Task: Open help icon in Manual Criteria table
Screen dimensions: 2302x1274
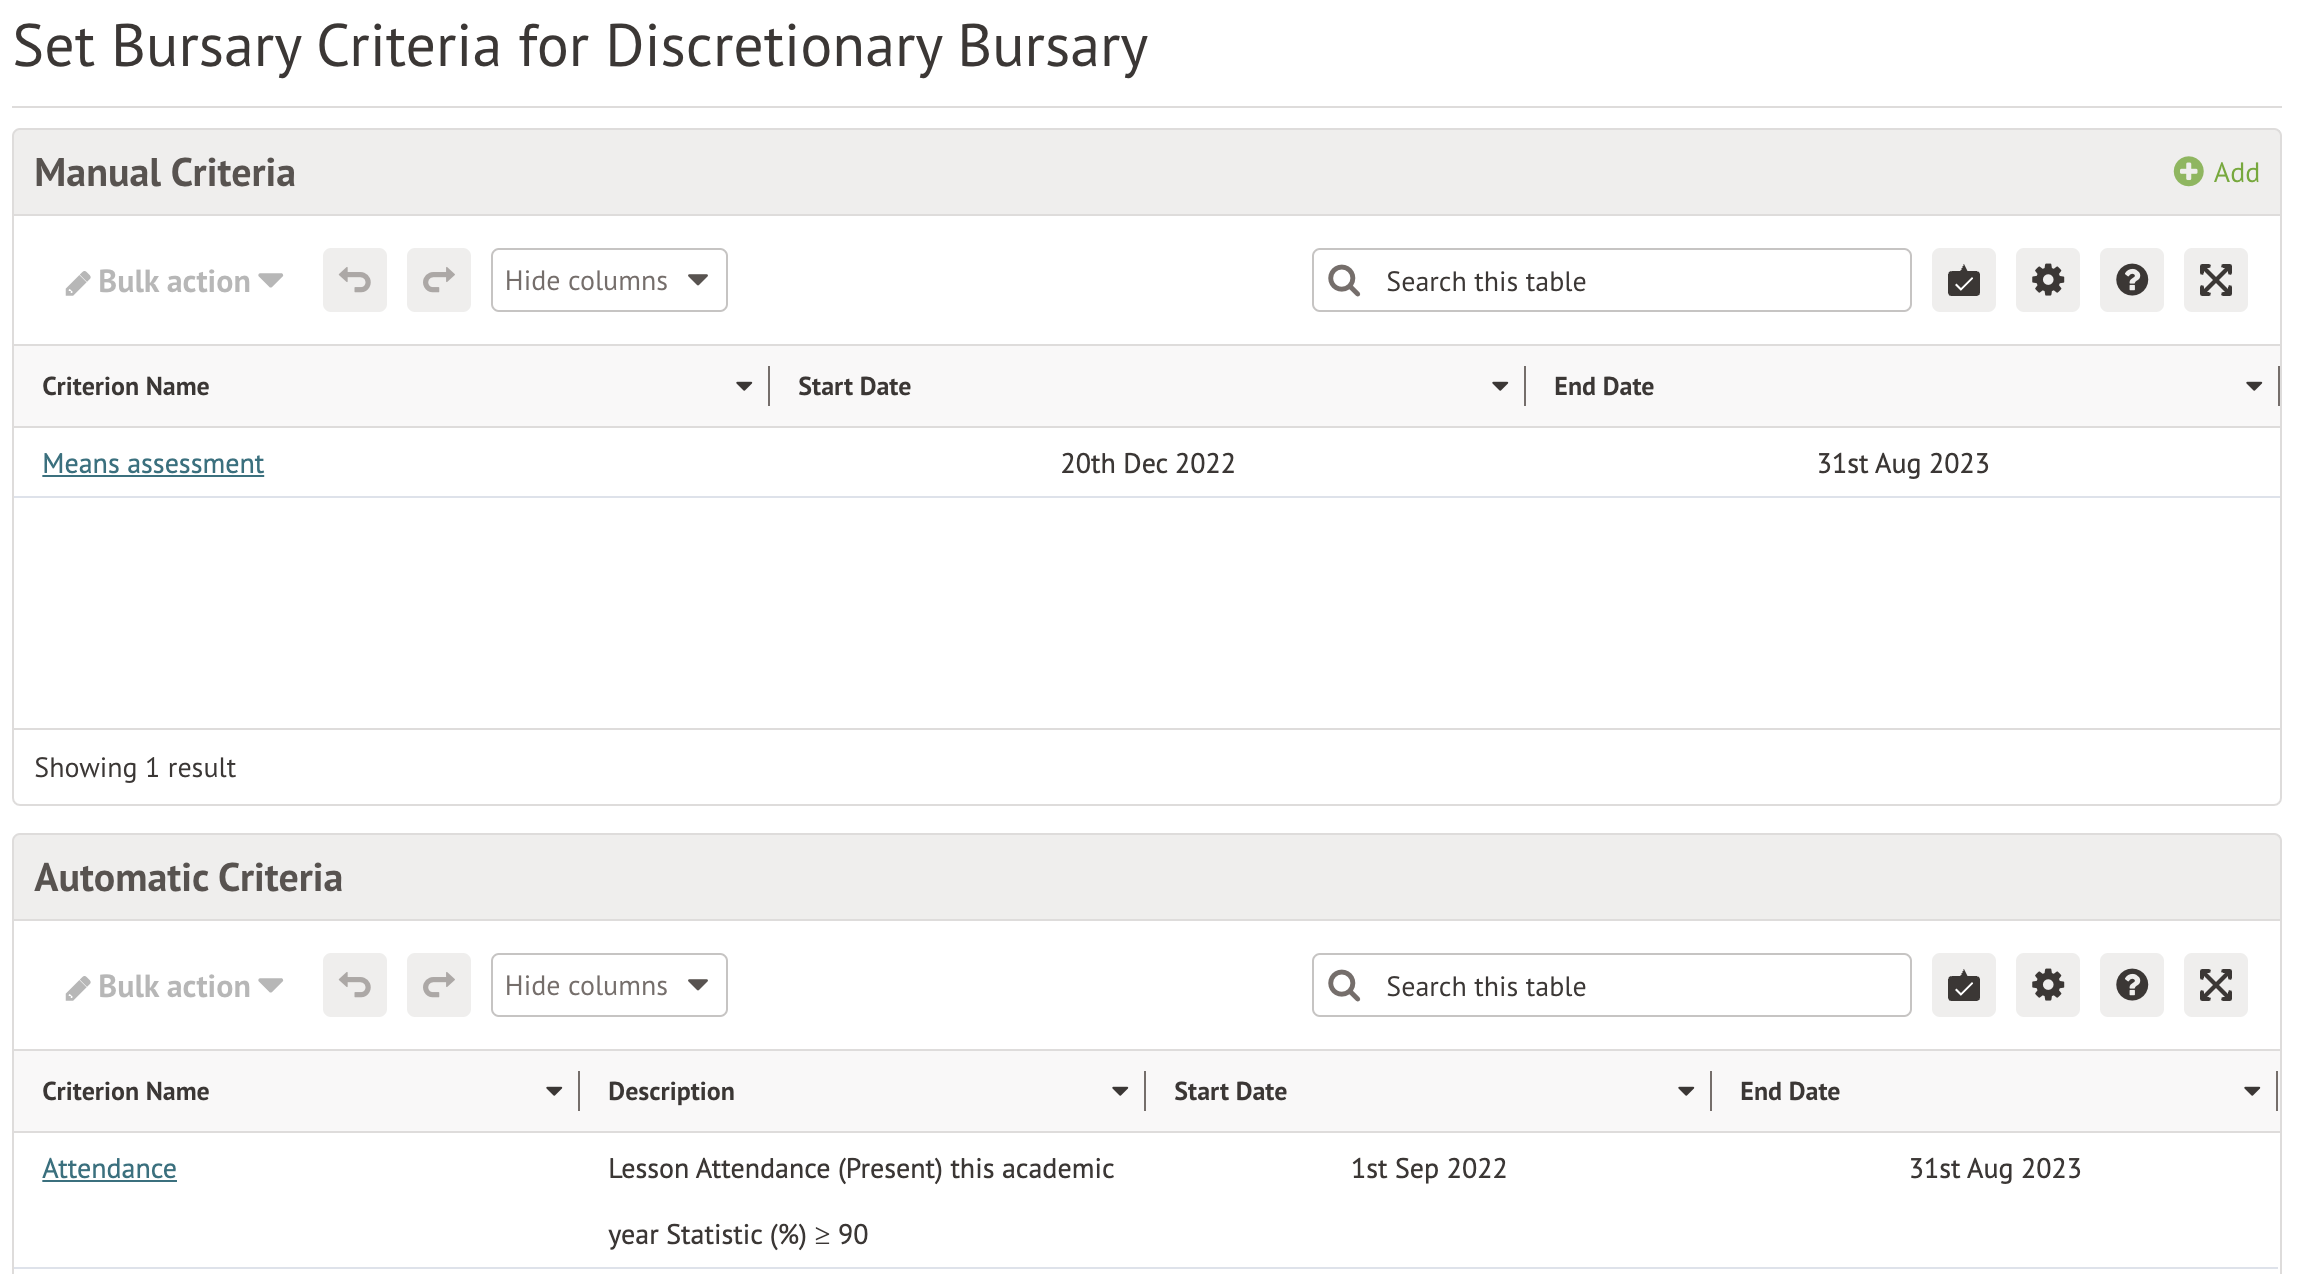Action: (2131, 281)
